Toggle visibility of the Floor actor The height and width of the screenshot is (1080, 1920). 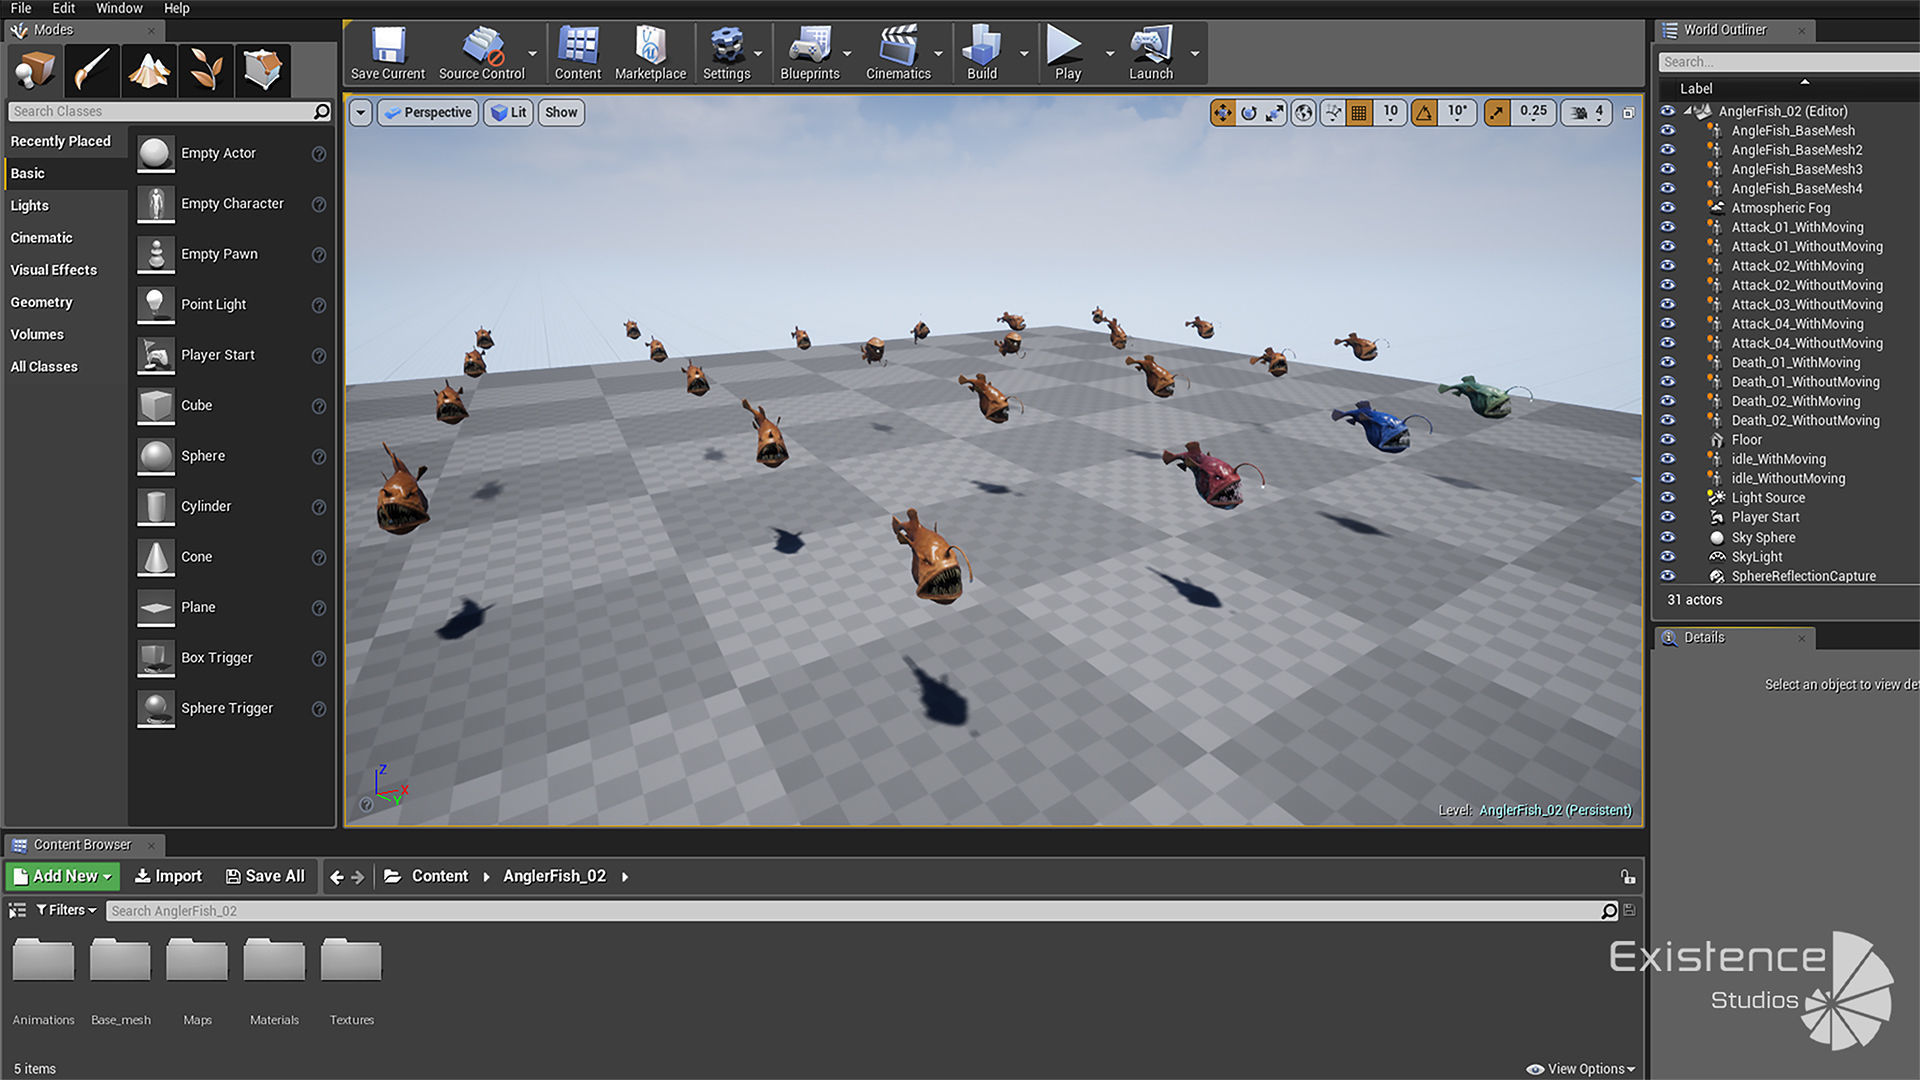click(1667, 440)
